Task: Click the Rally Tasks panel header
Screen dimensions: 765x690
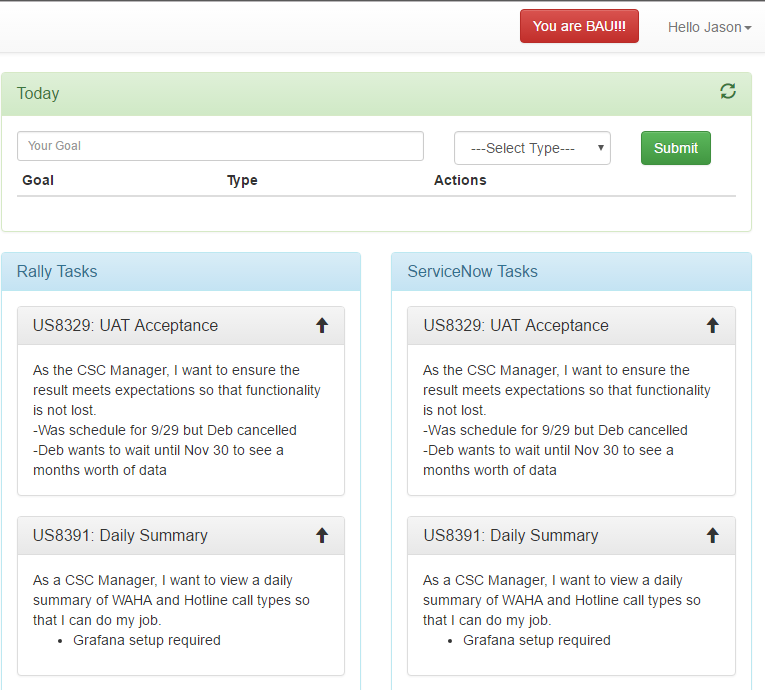Action: [57, 271]
